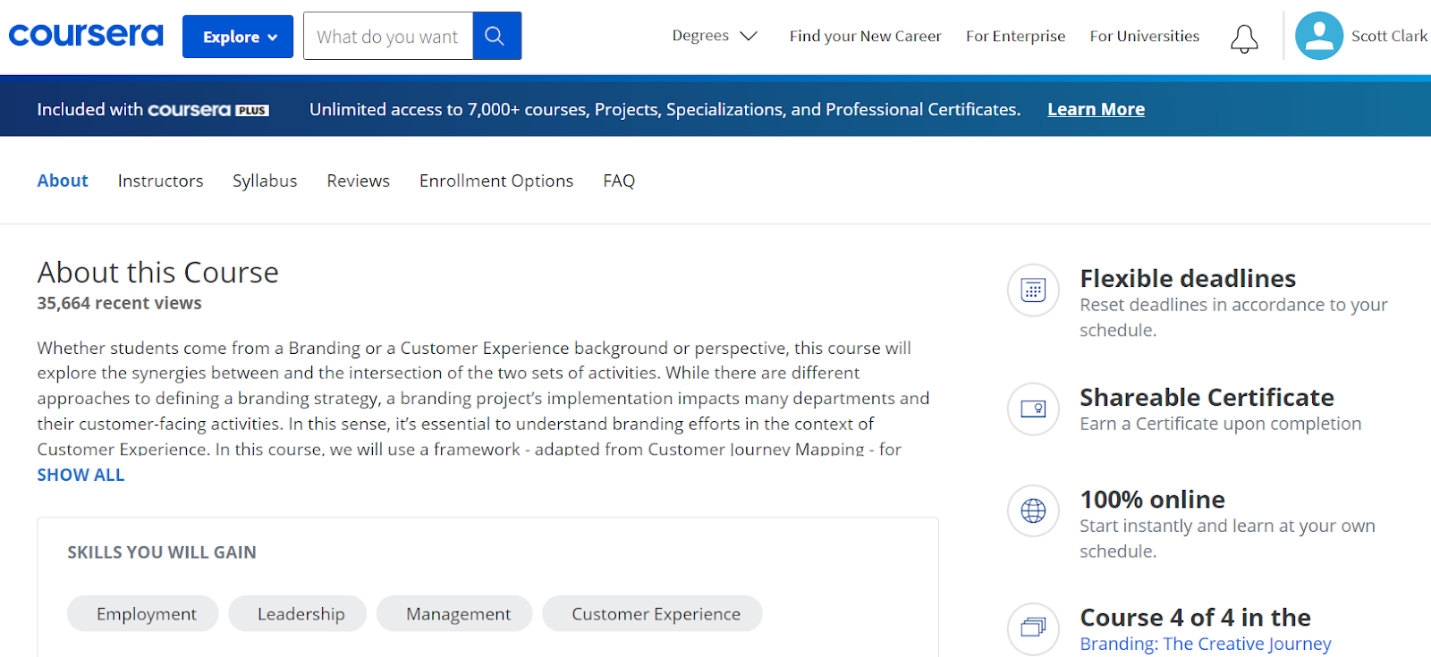Click in the search input field

coord(388,37)
